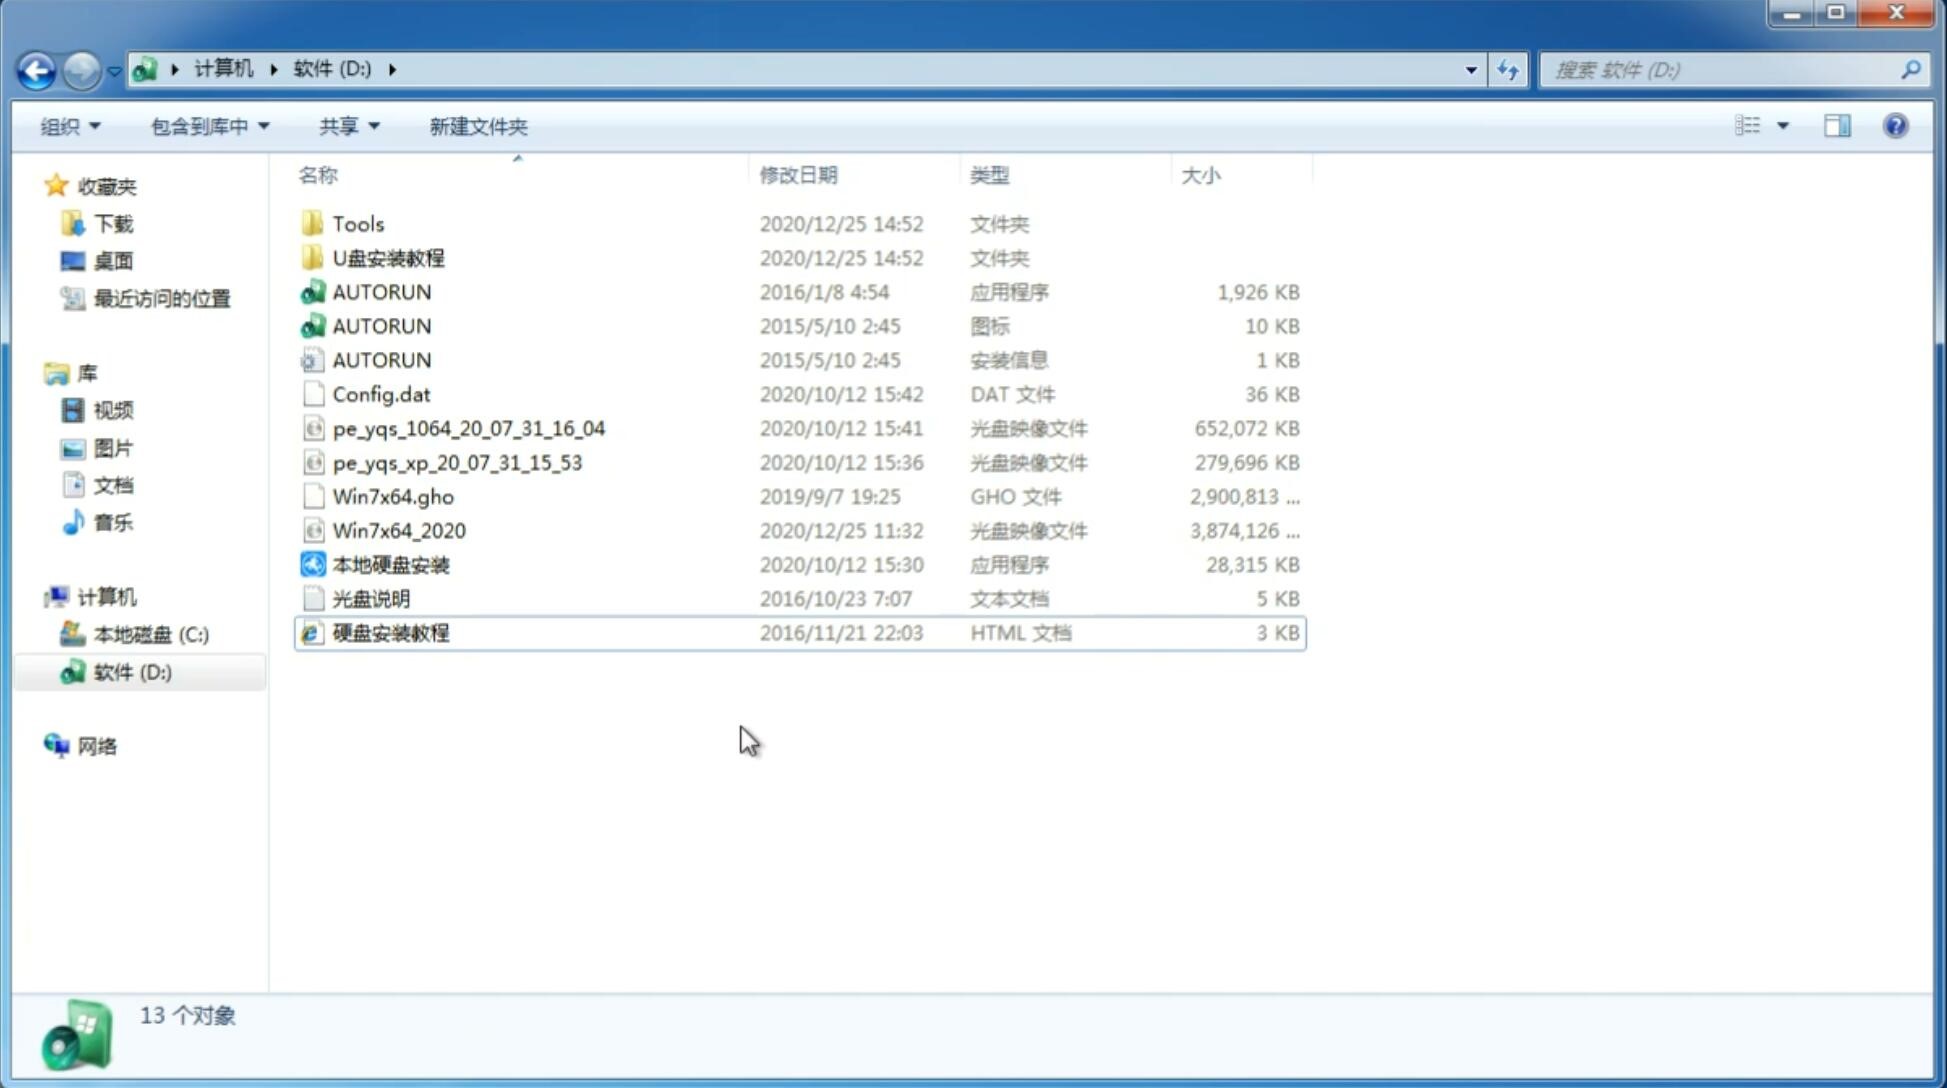The width and height of the screenshot is (1947, 1088).
Task: Open 硬盘安装教程 HTML document
Action: 390,632
